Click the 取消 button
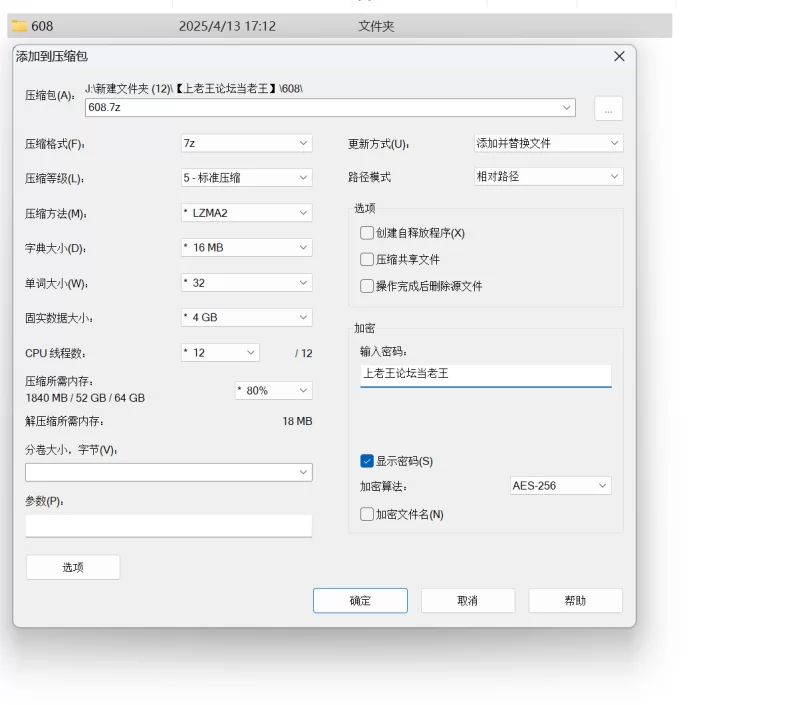Screen dimensions: 800x705 tap(467, 600)
